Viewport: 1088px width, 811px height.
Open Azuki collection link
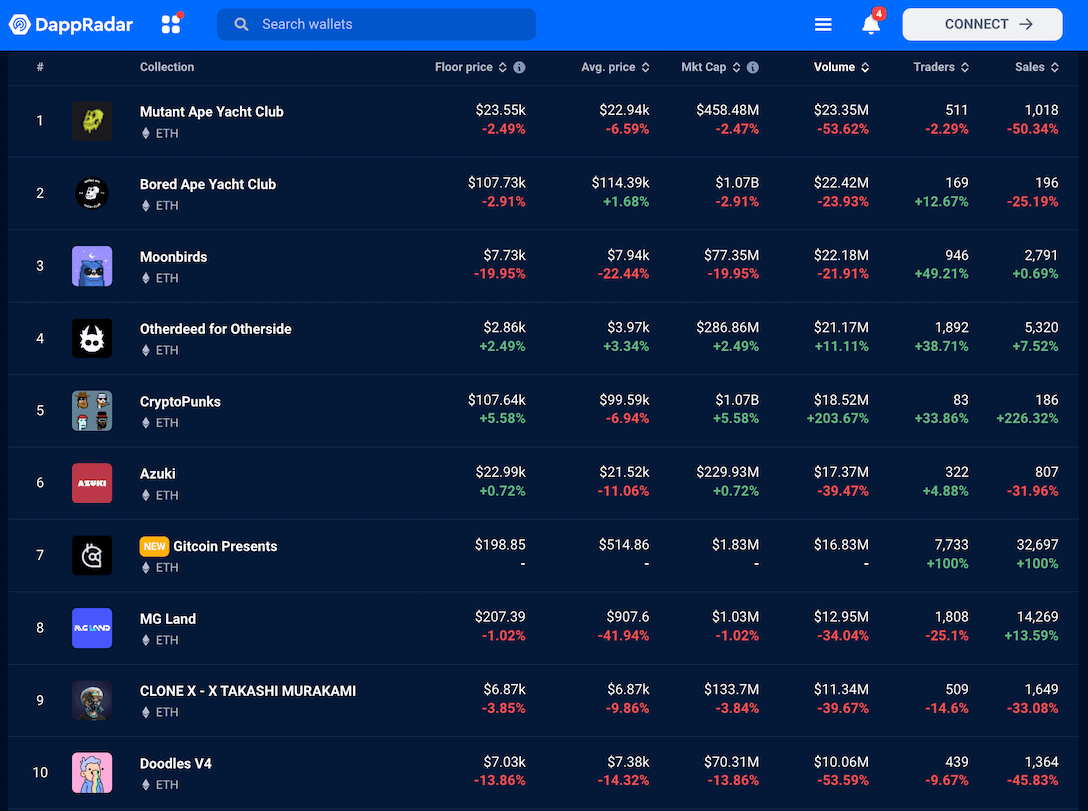click(158, 474)
